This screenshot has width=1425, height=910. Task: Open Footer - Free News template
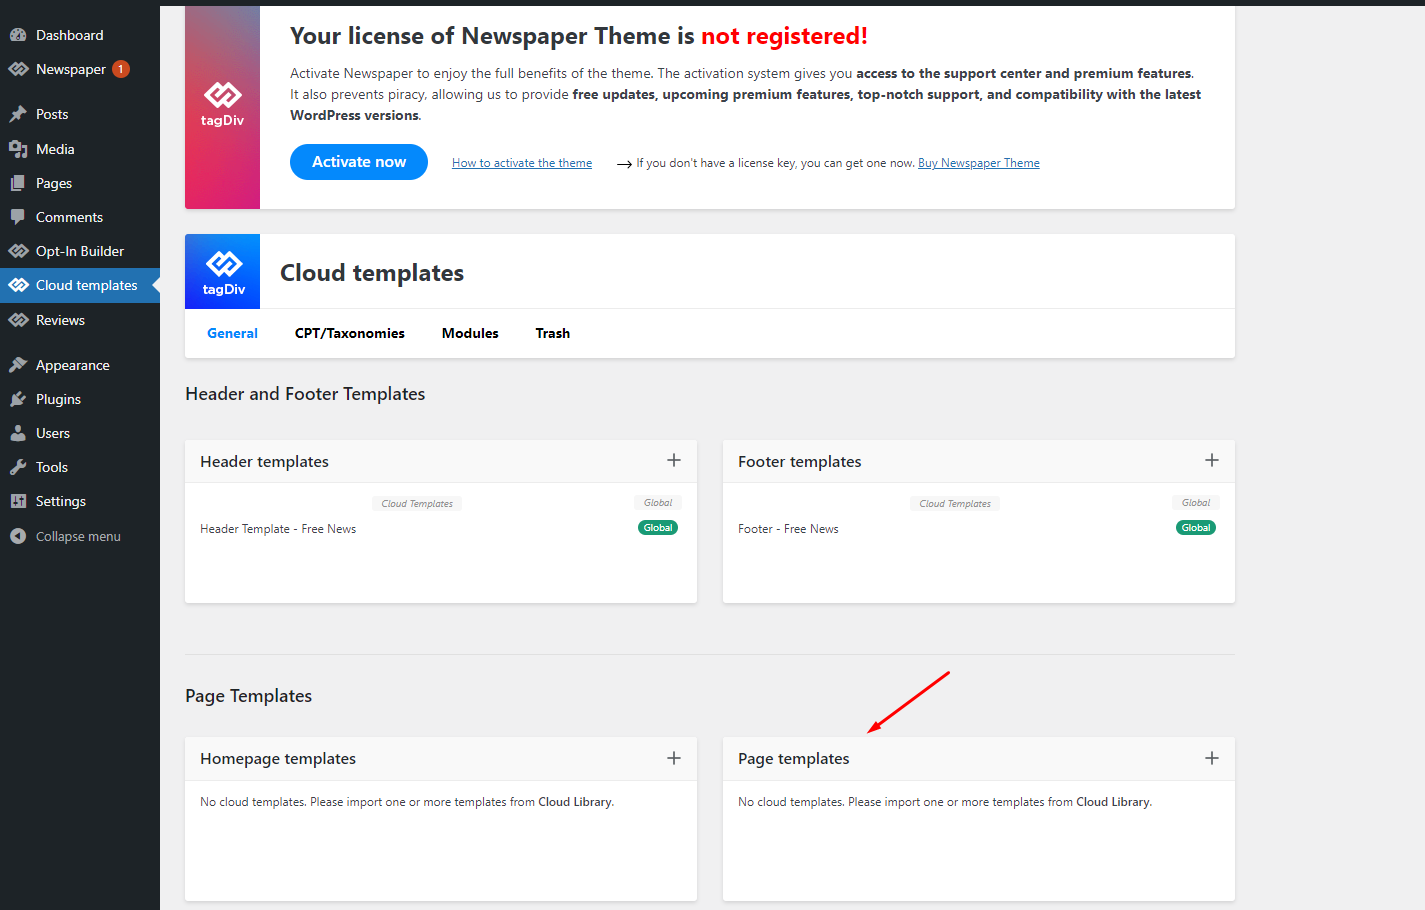(x=788, y=529)
